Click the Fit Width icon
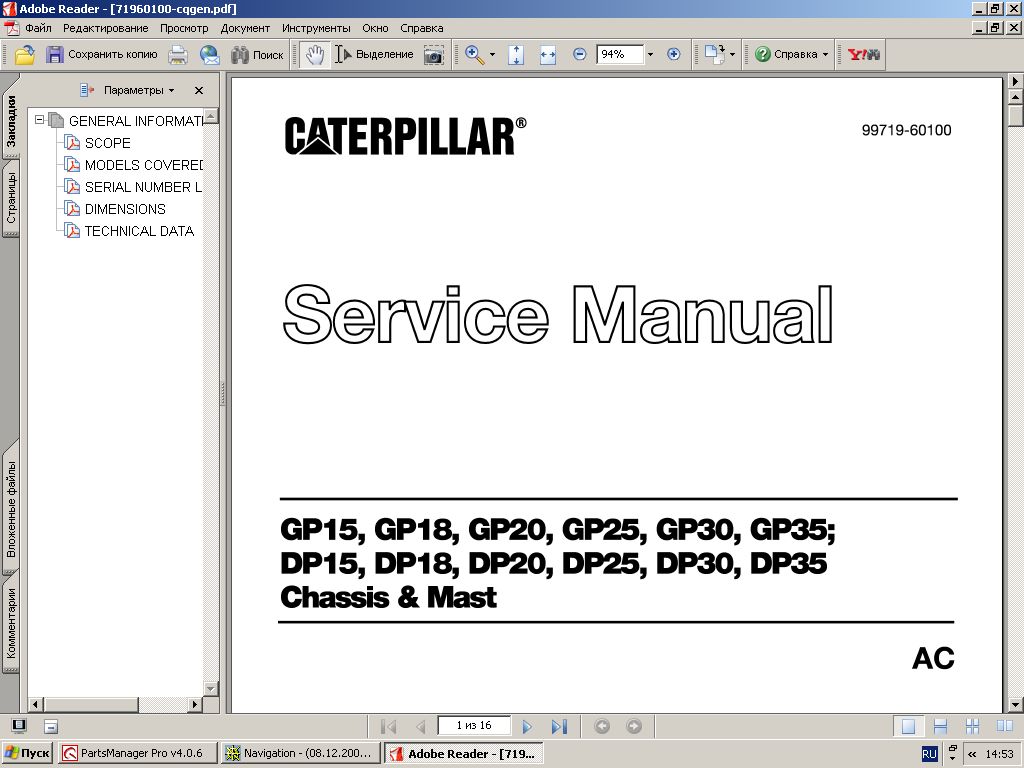This screenshot has height=768, width=1024. click(547, 55)
